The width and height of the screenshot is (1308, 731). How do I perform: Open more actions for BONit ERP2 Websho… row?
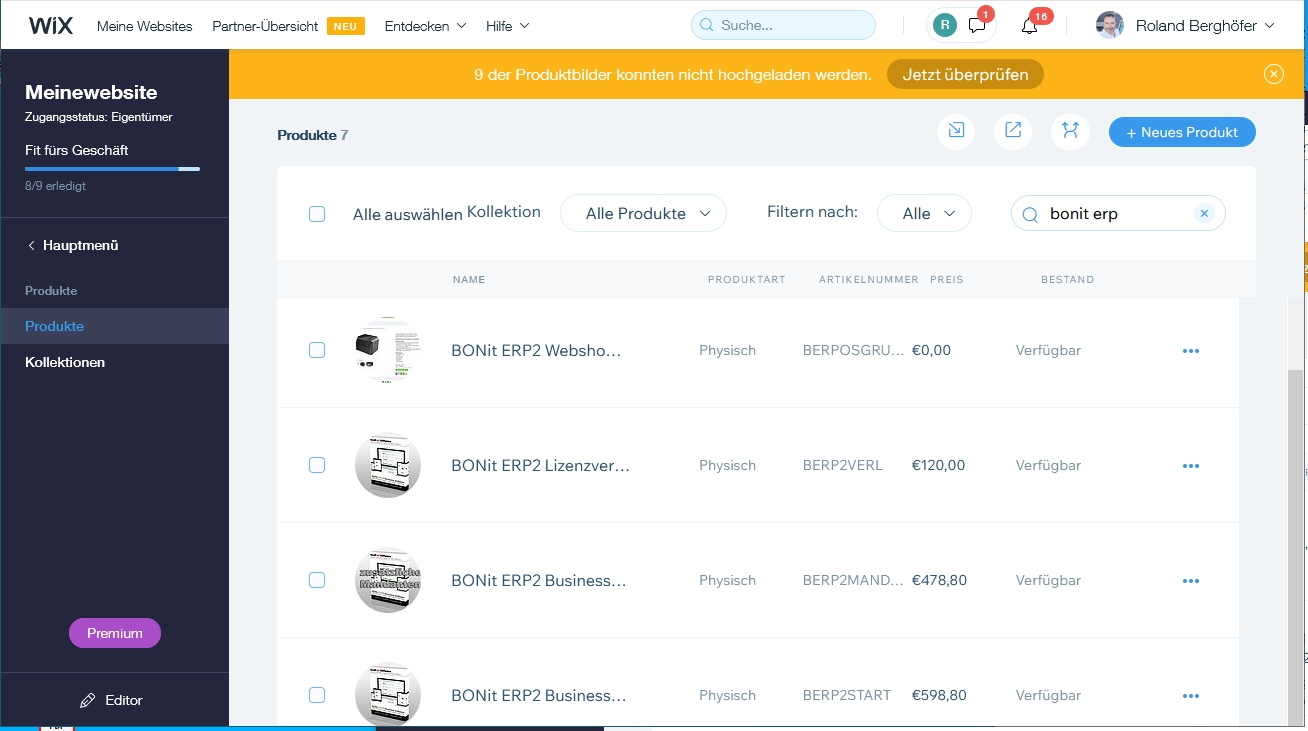coord(1190,351)
